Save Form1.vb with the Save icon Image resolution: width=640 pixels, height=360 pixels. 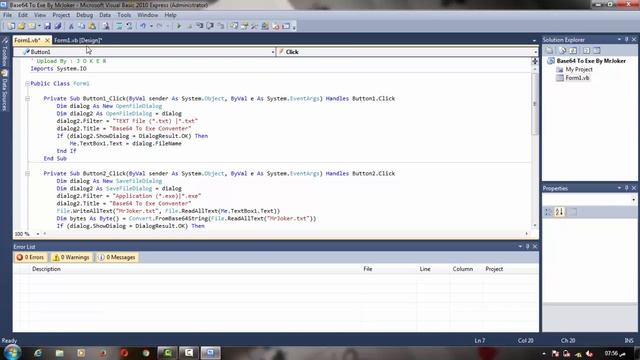click(47, 26)
